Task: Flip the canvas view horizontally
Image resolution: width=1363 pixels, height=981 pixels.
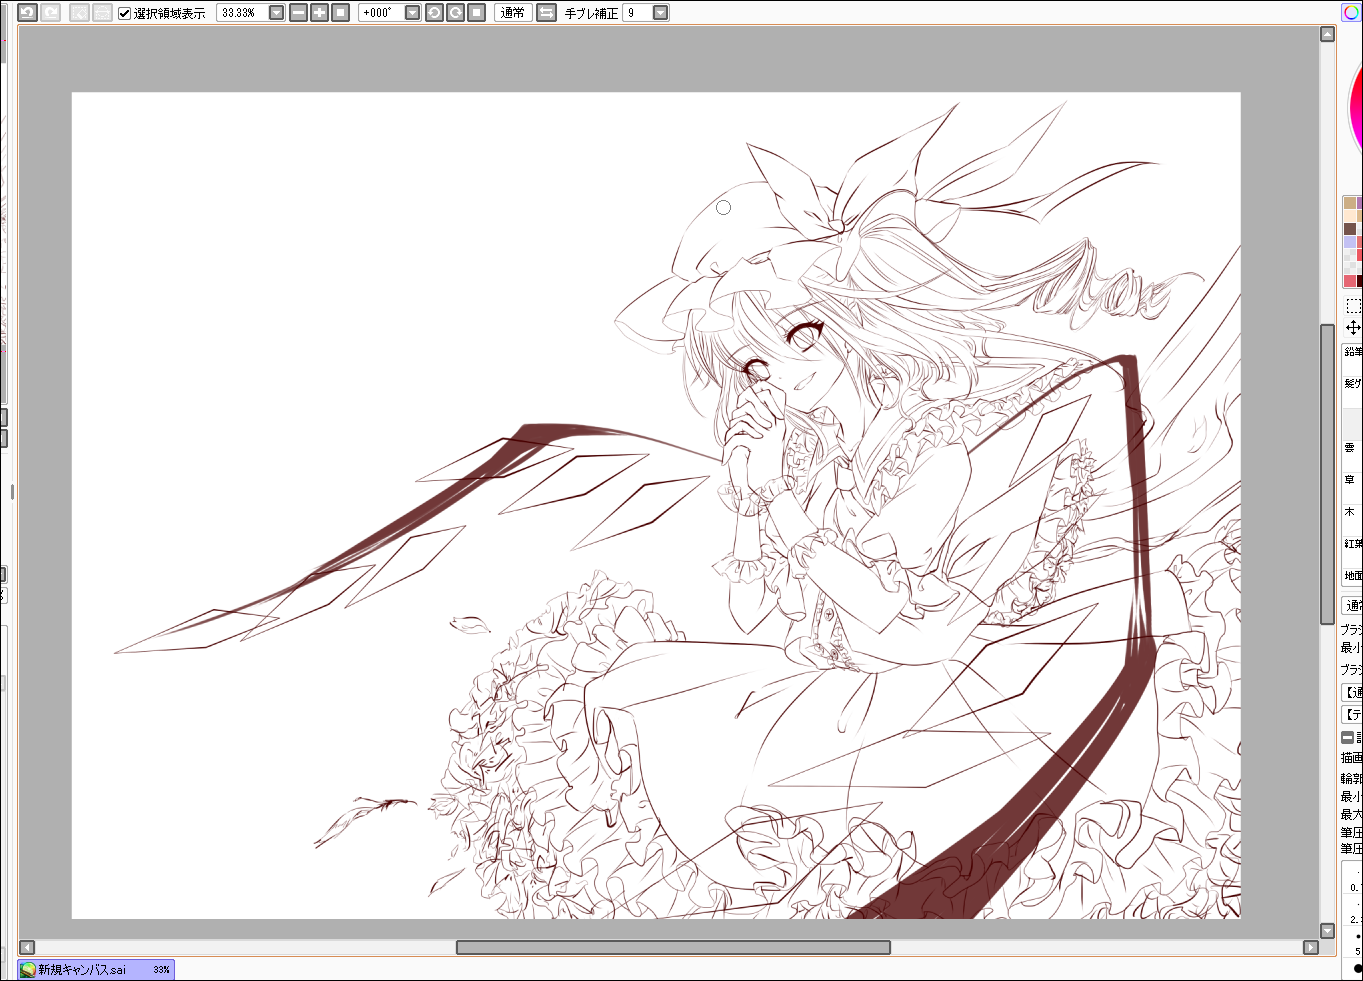Action: pyautogui.click(x=546, y=13)
